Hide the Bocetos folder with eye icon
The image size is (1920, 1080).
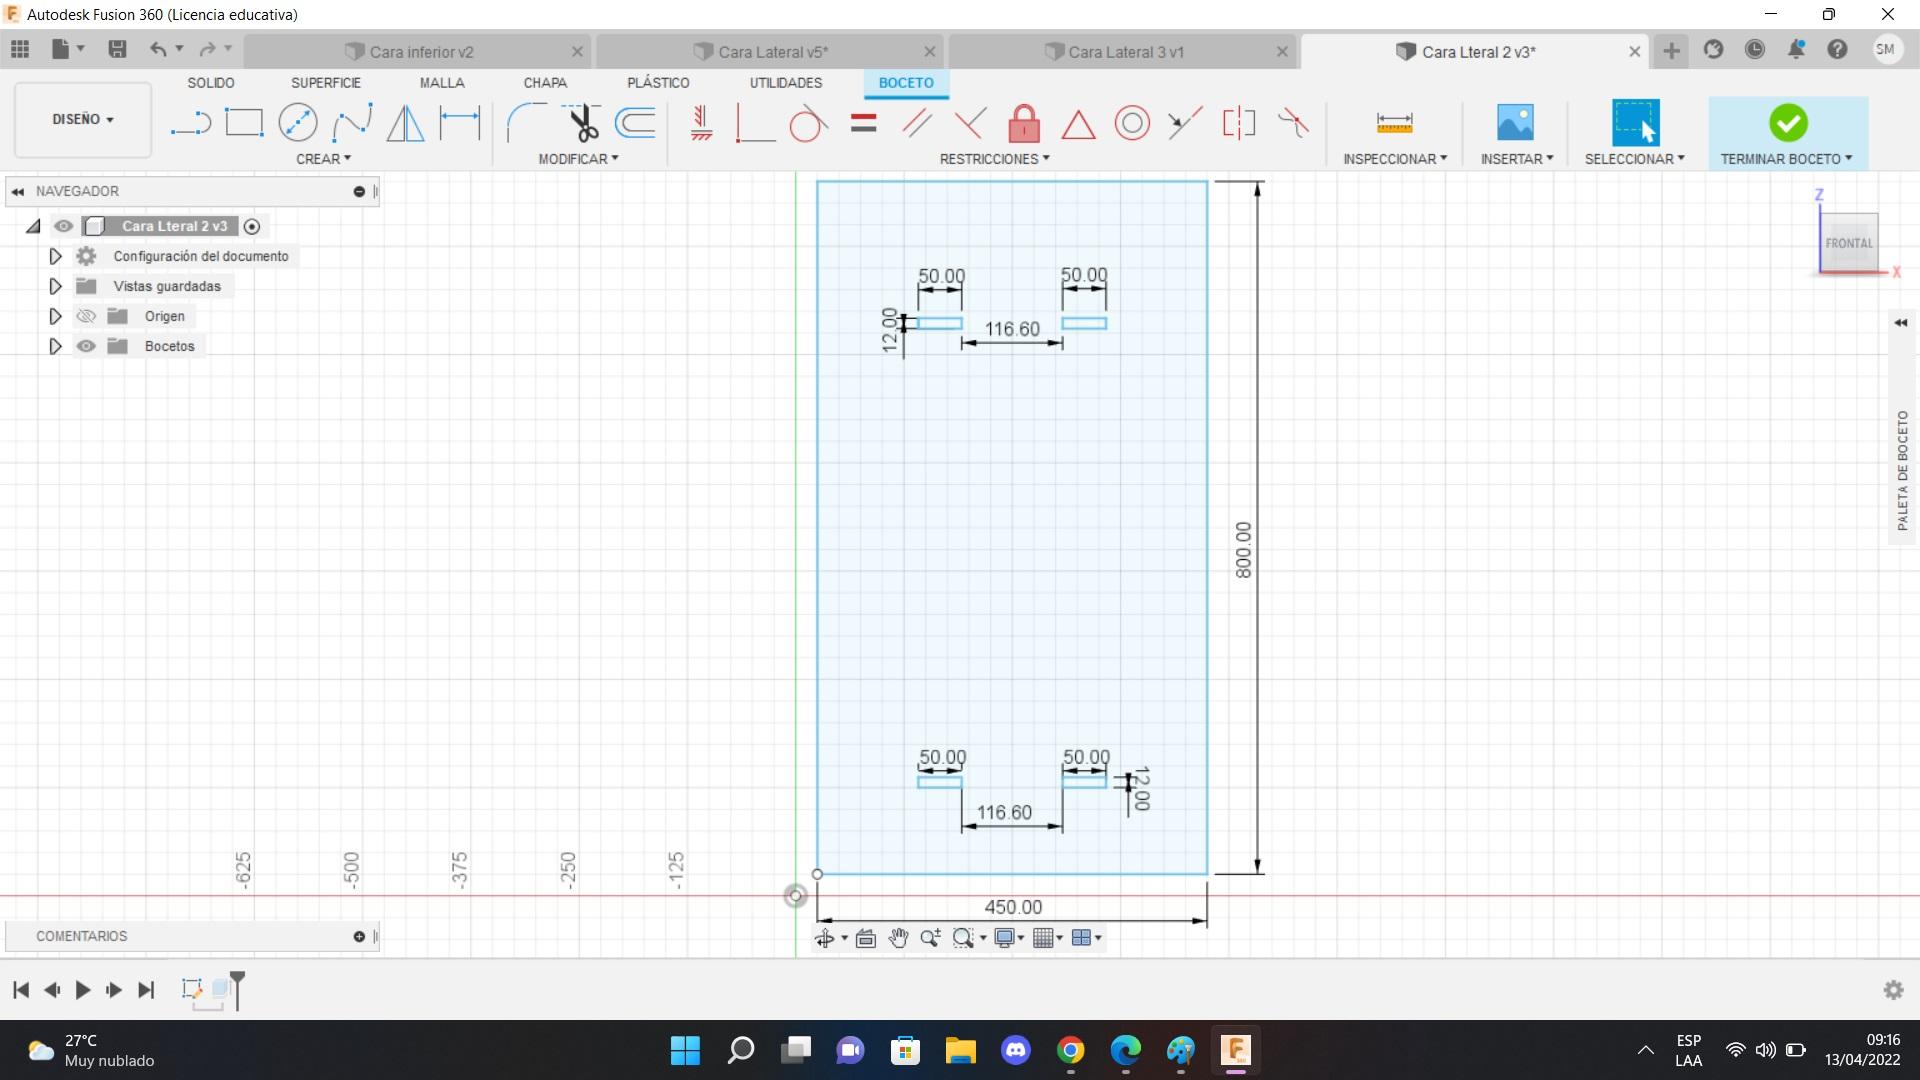[x=87, y=346]
